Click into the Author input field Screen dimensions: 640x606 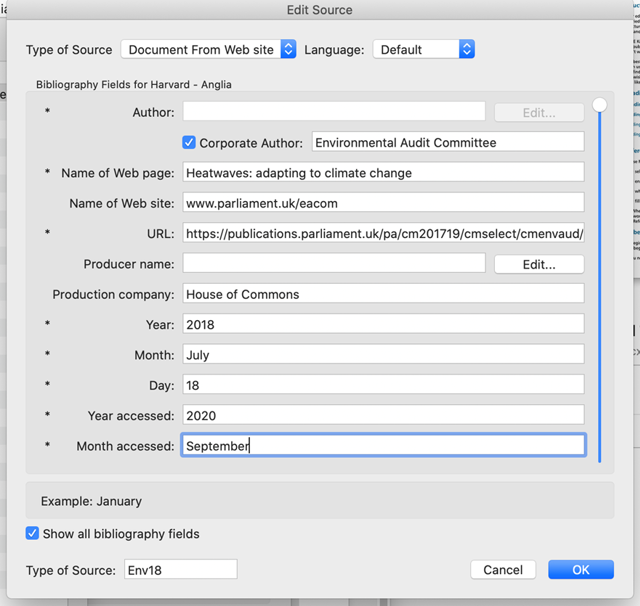click(x=334, y=111)
